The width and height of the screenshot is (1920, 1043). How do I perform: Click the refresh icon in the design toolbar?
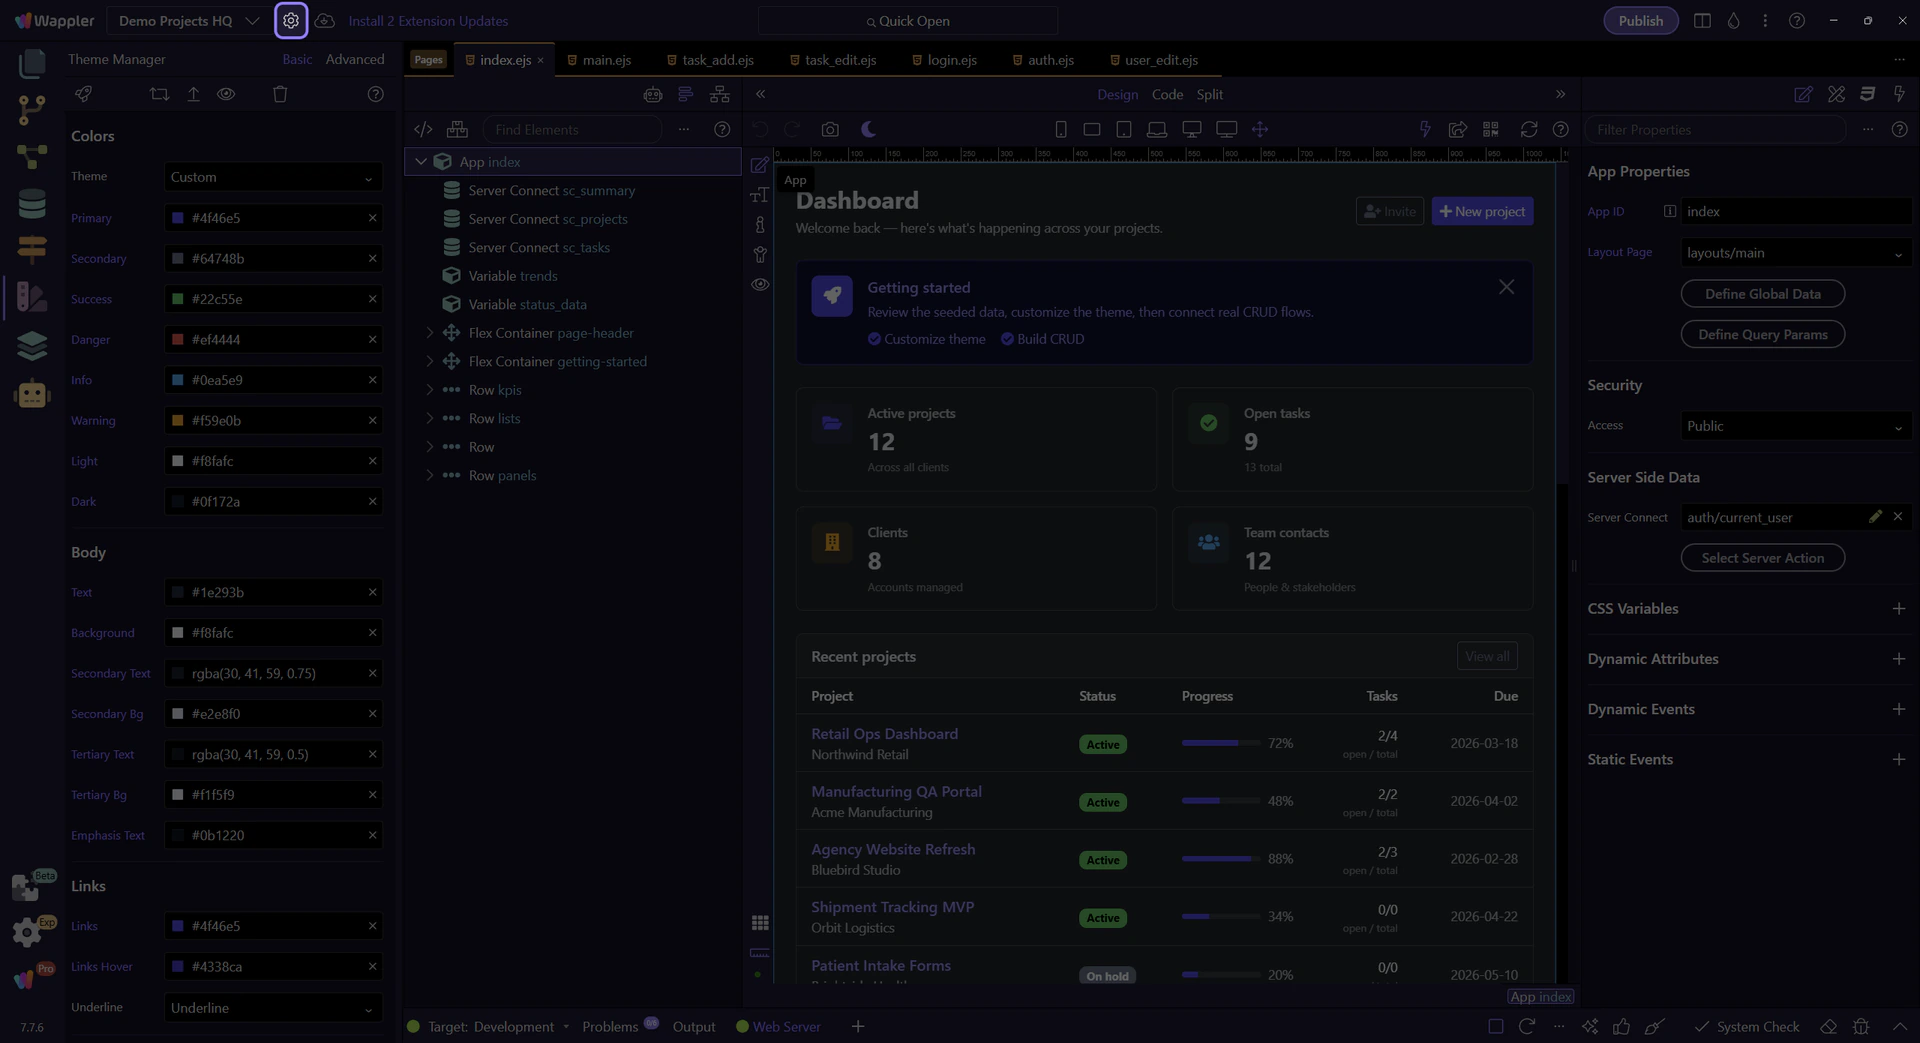1528,130
